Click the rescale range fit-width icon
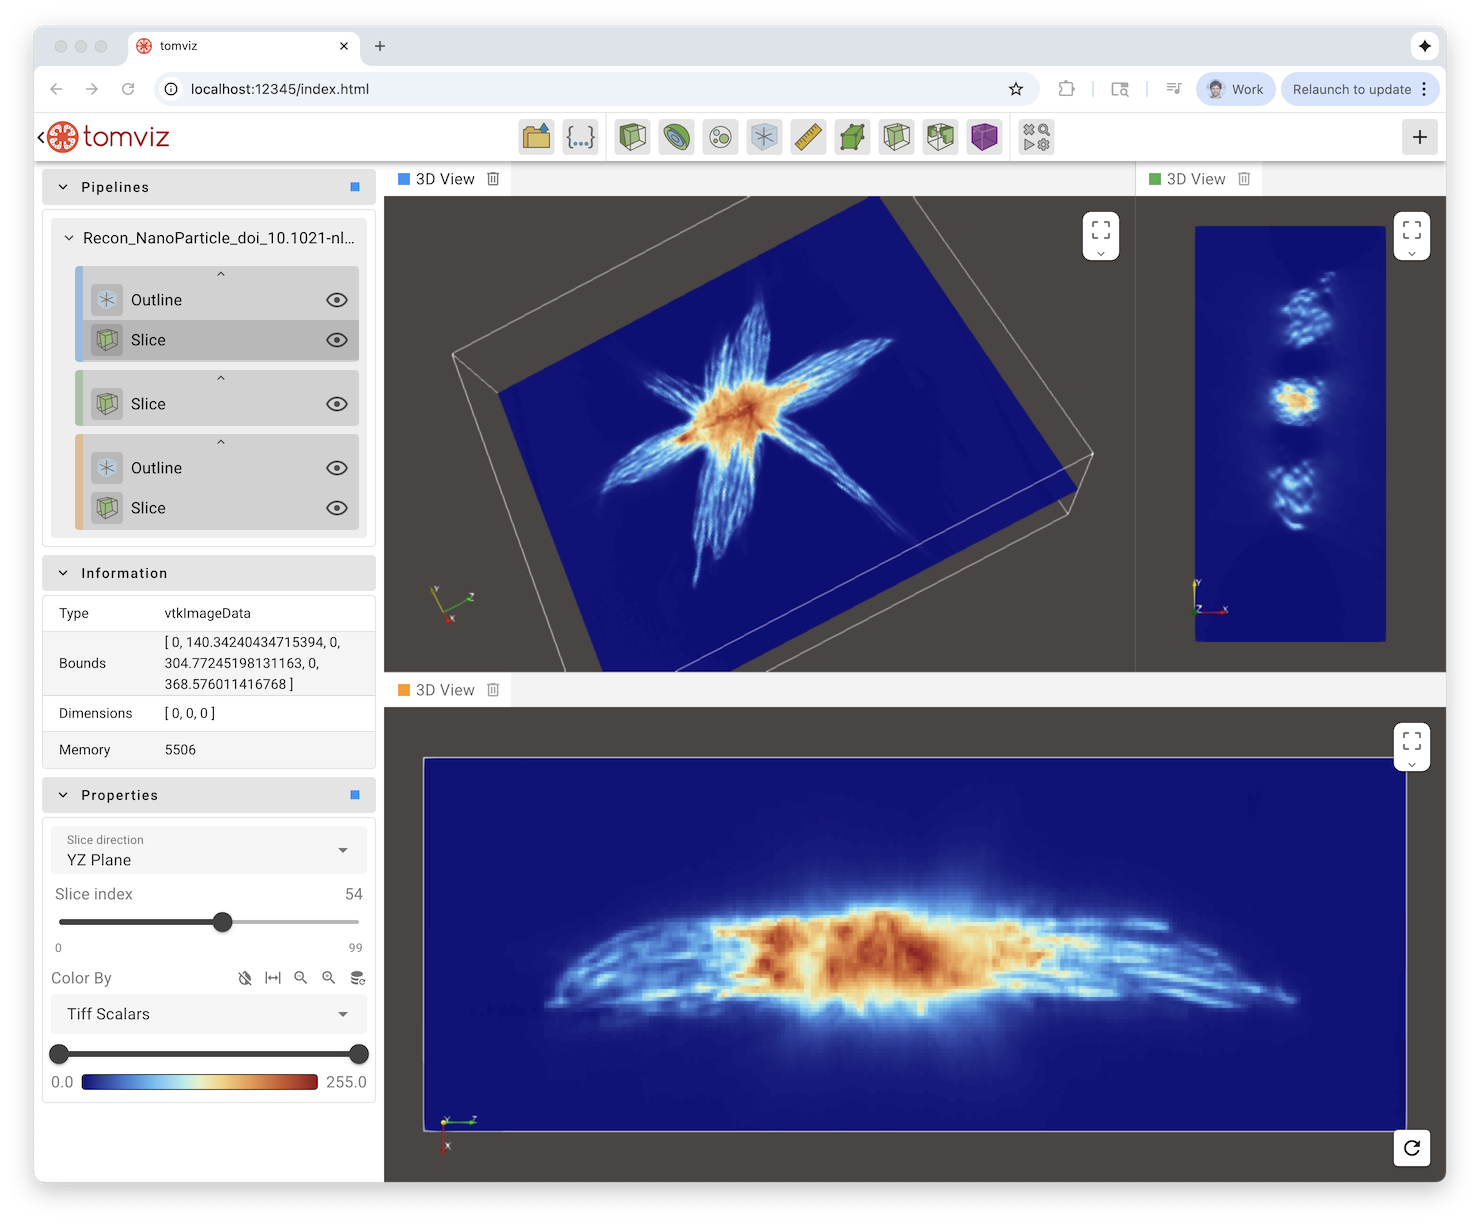 coord(273,978)
